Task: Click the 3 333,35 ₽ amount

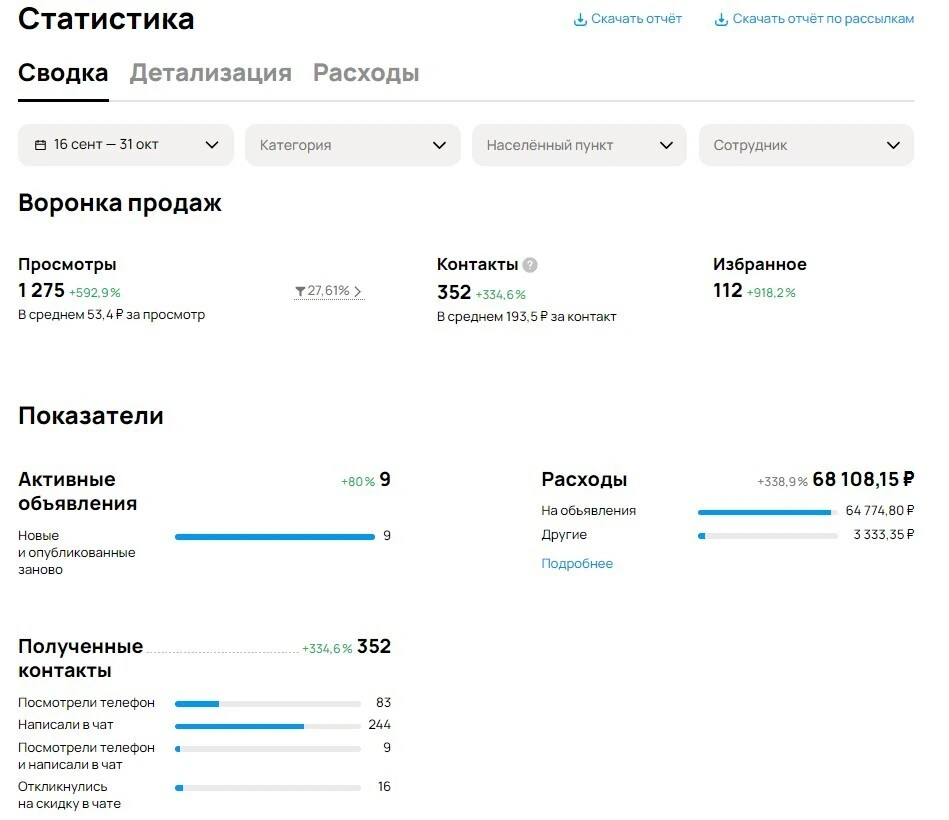Action: point(884,534)
